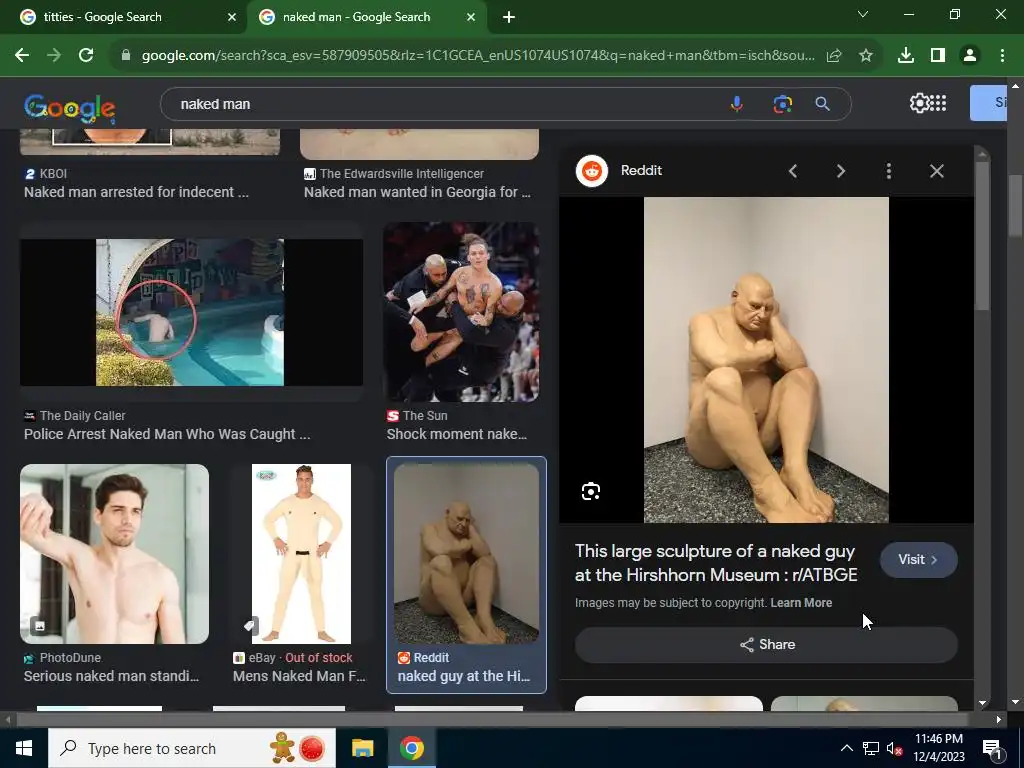Open 'Naked man wanted in Georgia' result

coord(417,192)
